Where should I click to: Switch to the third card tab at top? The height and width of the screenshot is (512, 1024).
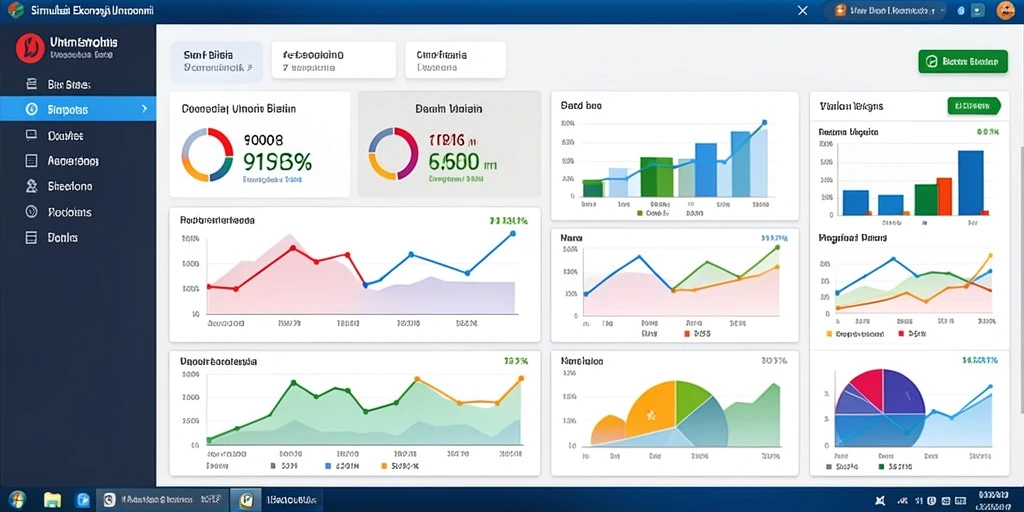click(x=455, y=60)
